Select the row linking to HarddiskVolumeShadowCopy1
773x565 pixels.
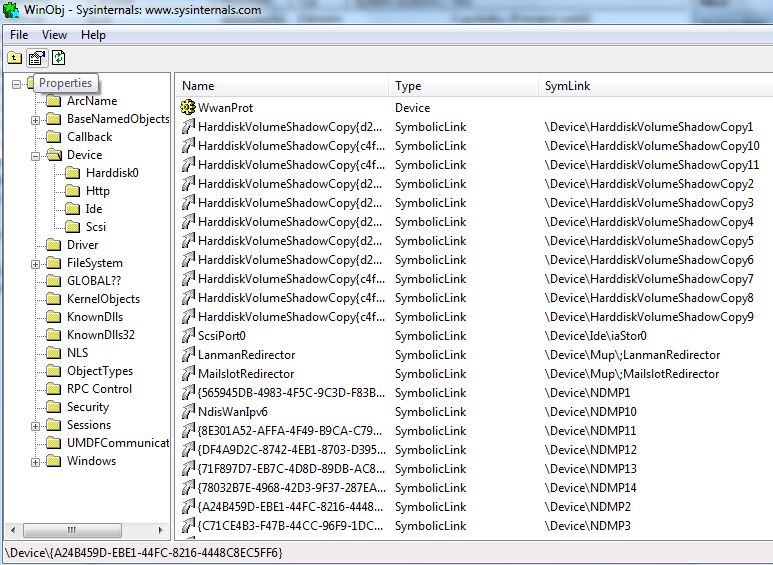(x=475, y=127)
